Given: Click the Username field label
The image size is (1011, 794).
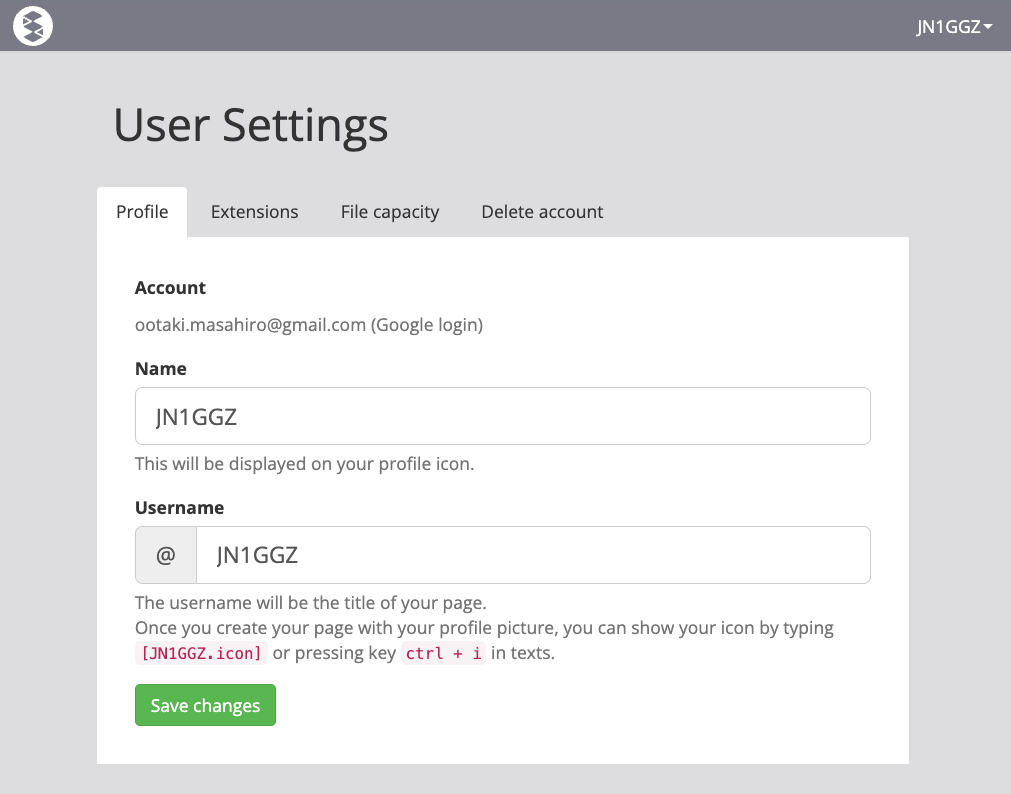Looking at the screenshot, I should [179, 508].
